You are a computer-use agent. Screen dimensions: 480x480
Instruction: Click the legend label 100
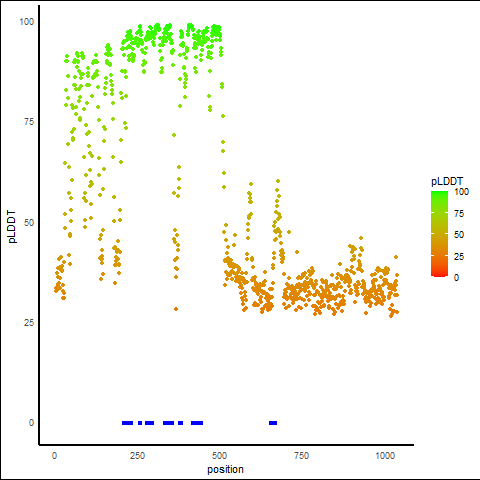point(461,192)
